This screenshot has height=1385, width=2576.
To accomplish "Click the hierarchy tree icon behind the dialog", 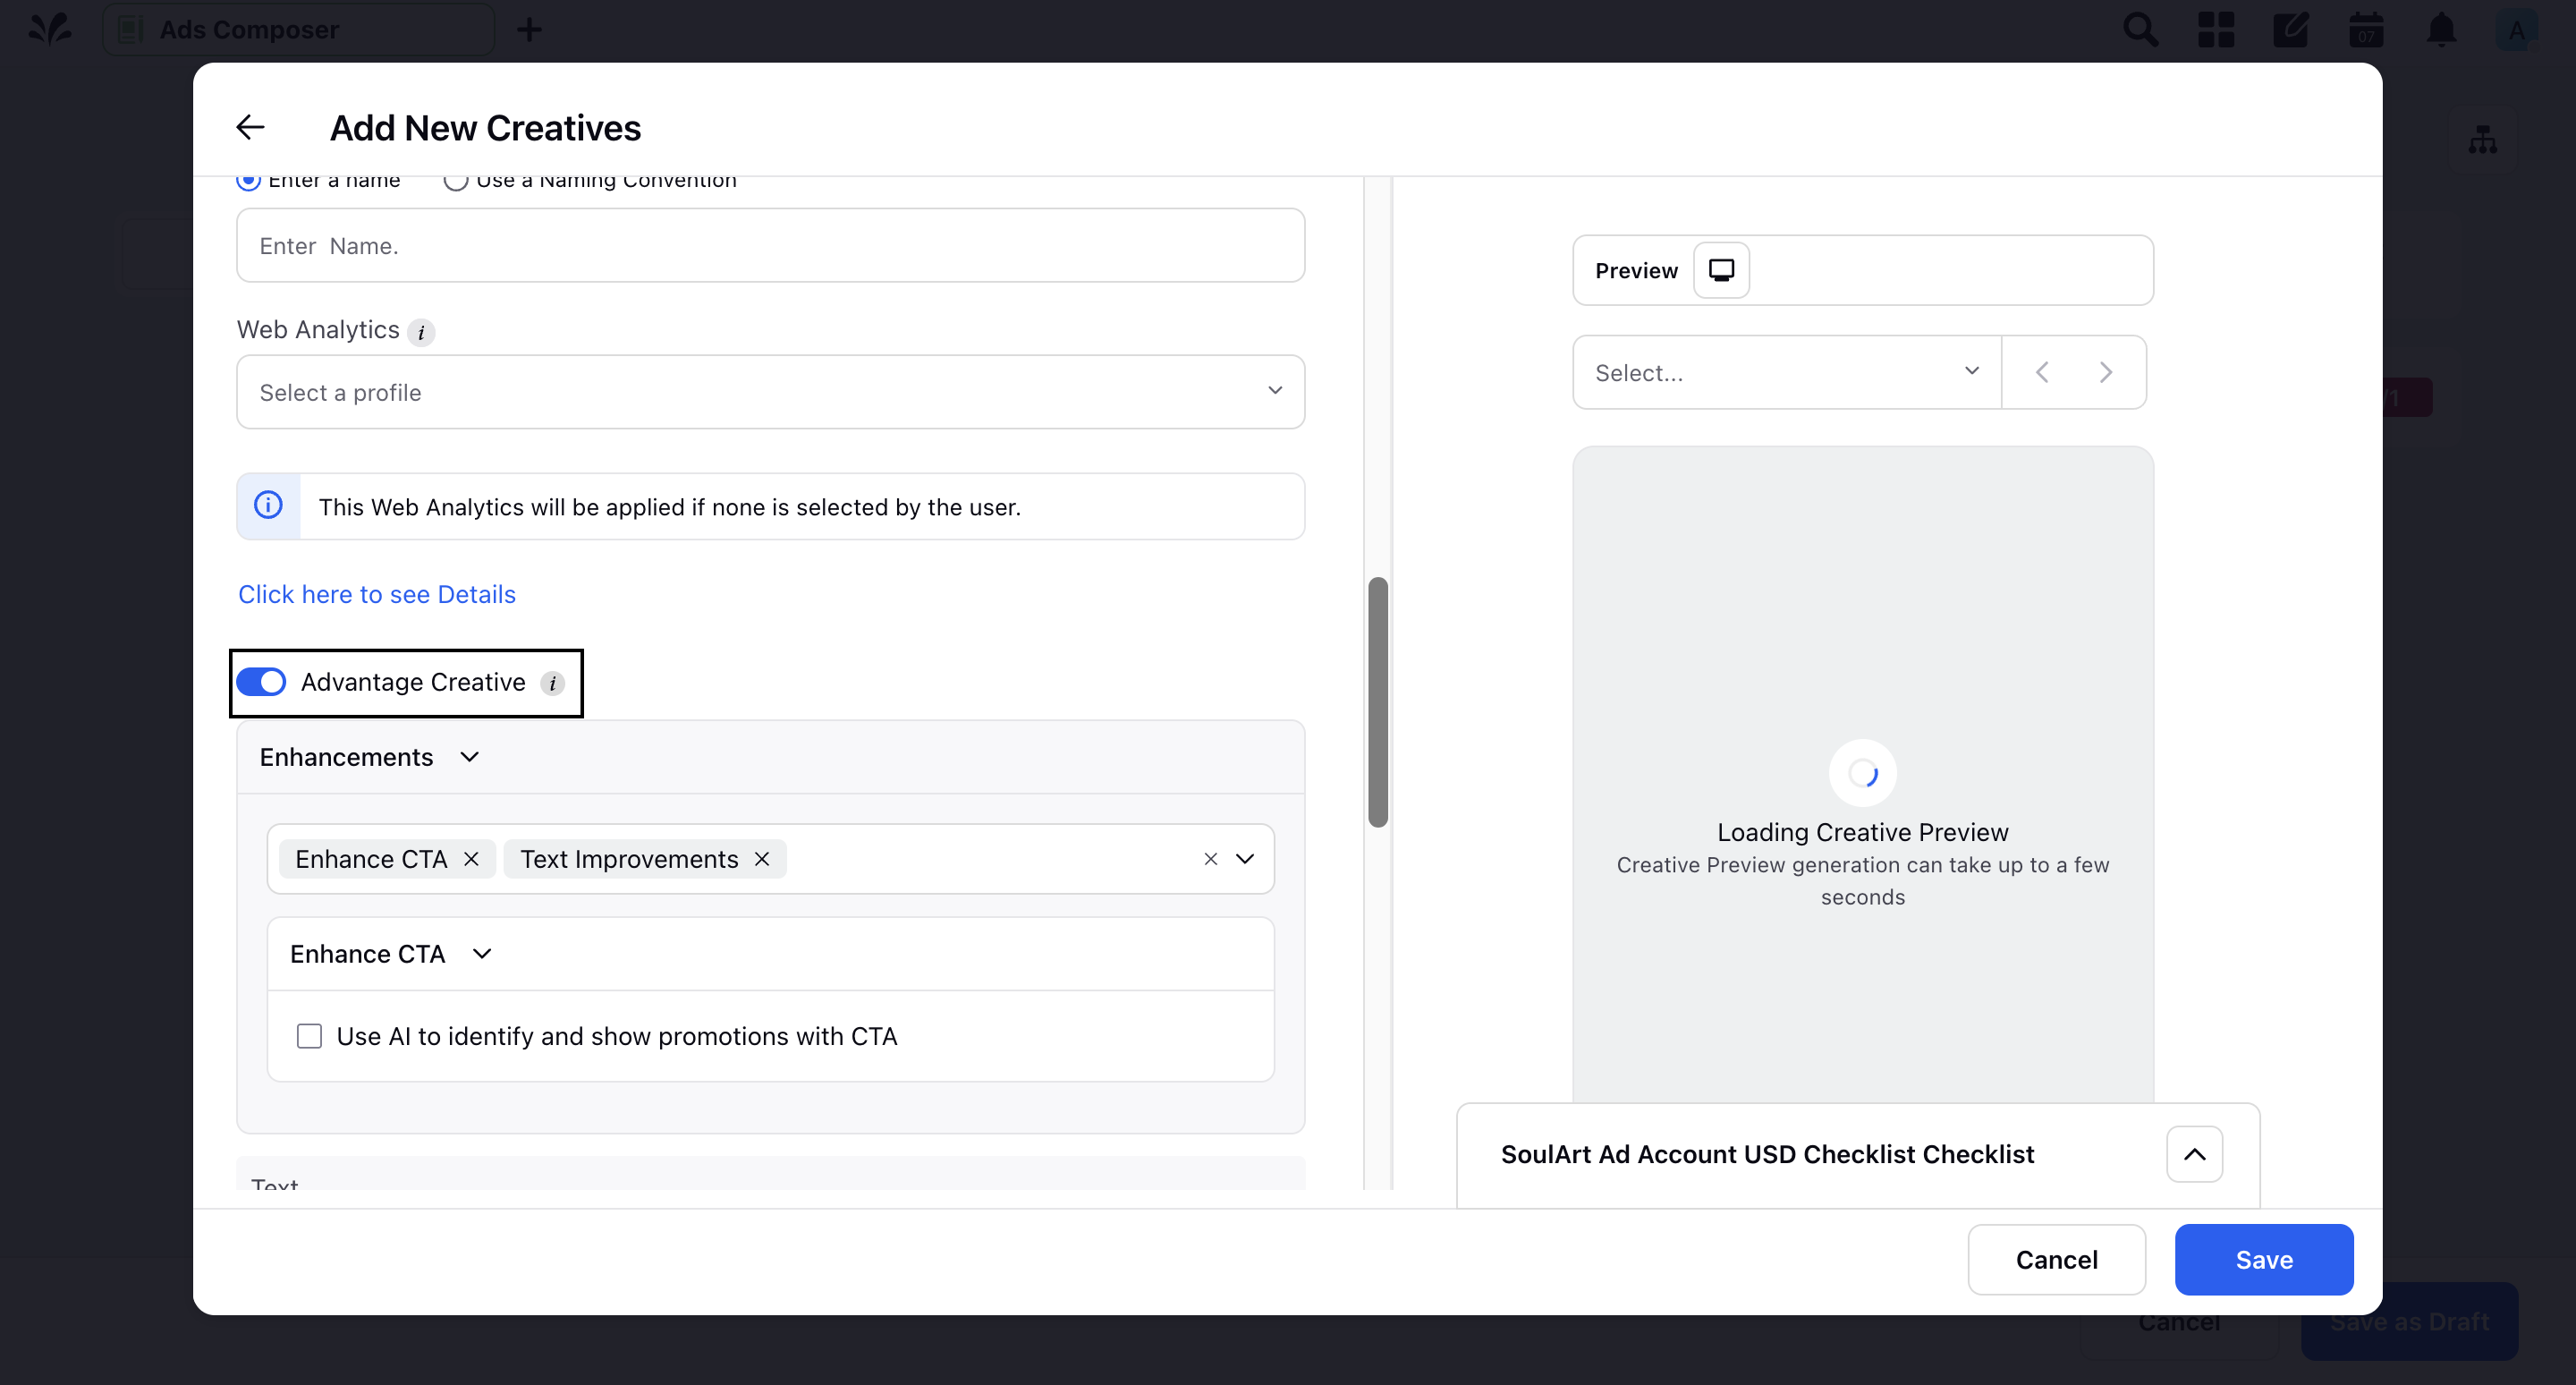I will 2482,140.
